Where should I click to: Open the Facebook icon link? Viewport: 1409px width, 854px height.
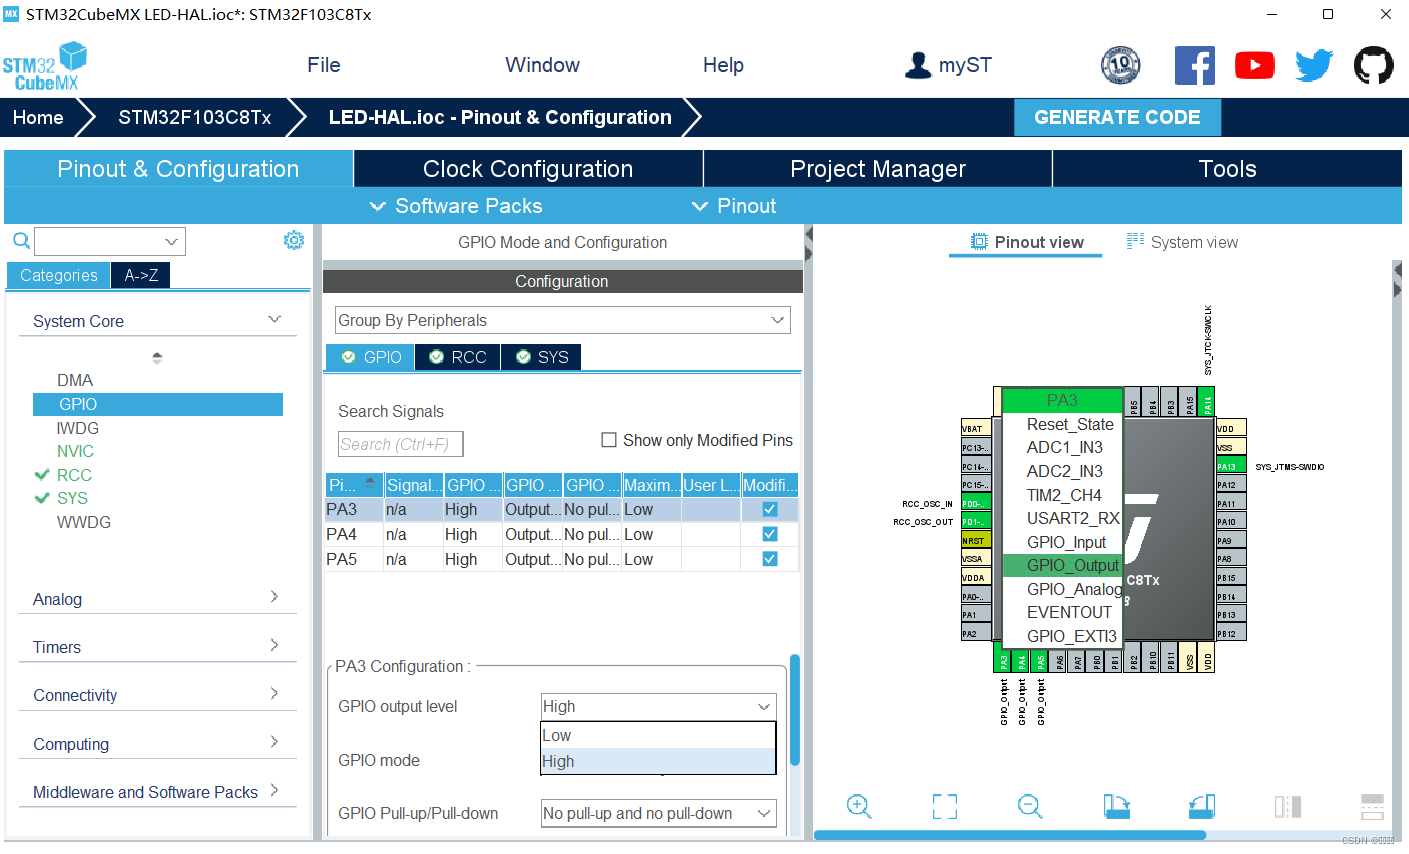click(x=1195, y=66)
